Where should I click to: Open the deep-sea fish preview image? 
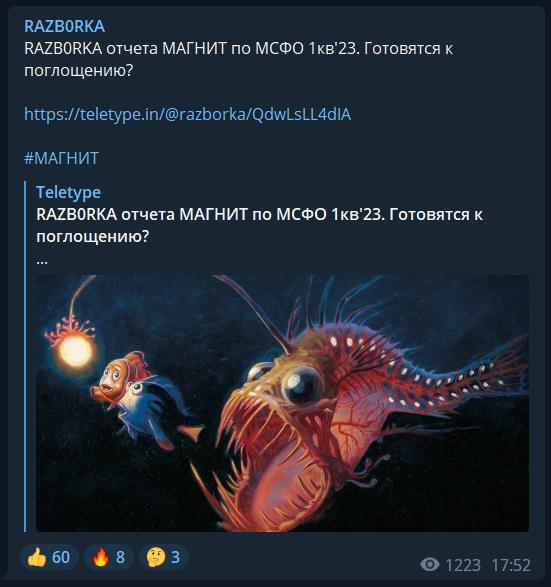(x=282, y=403)
